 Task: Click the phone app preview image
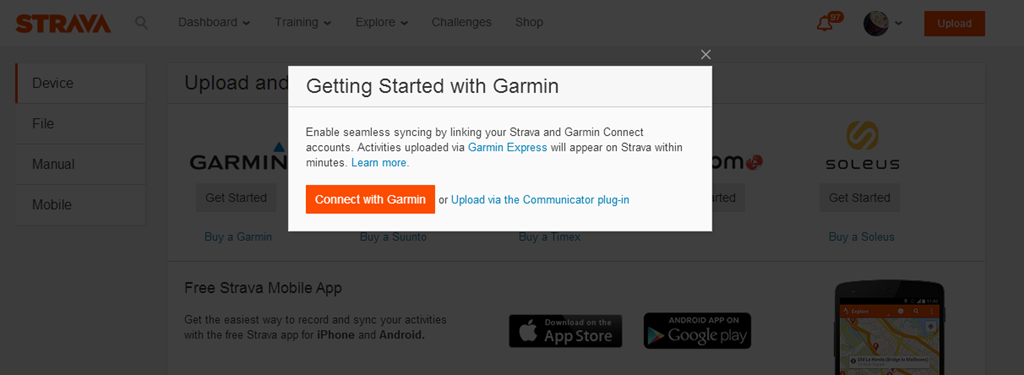[x=890, y=329]
